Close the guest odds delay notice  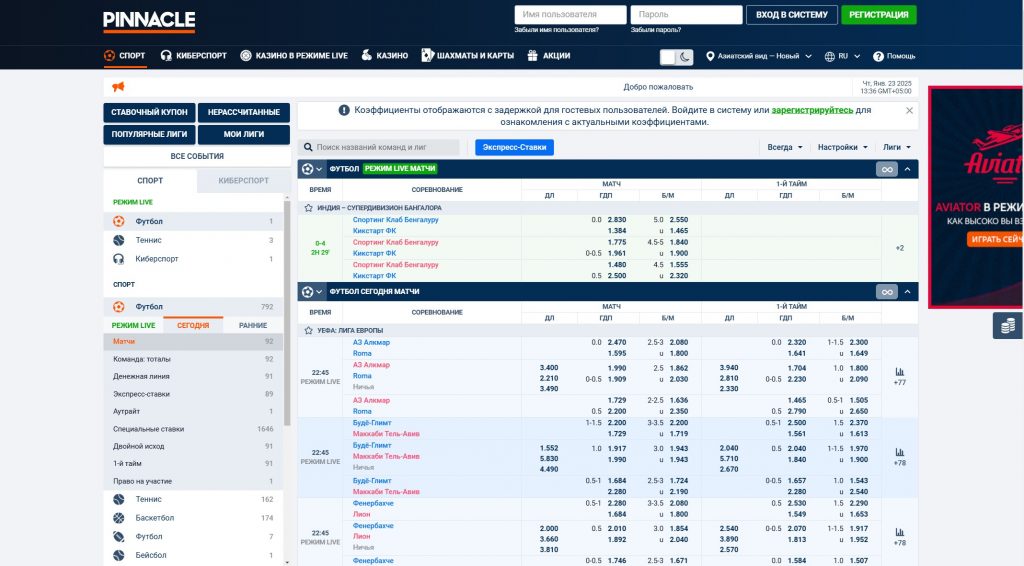pos(909,110)
